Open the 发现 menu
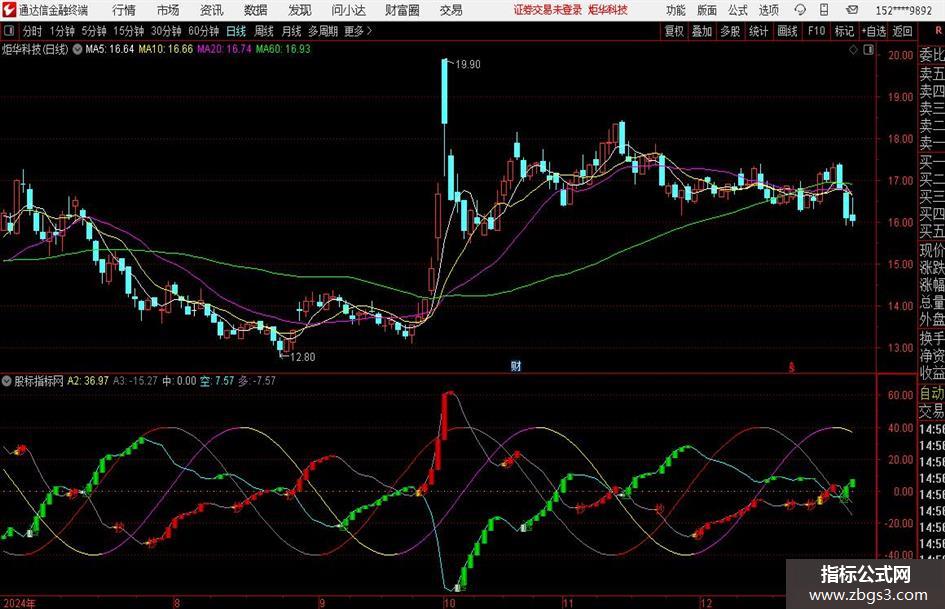Image resolution: width=945 pixels, height=609 pixels. click(300, 10)
